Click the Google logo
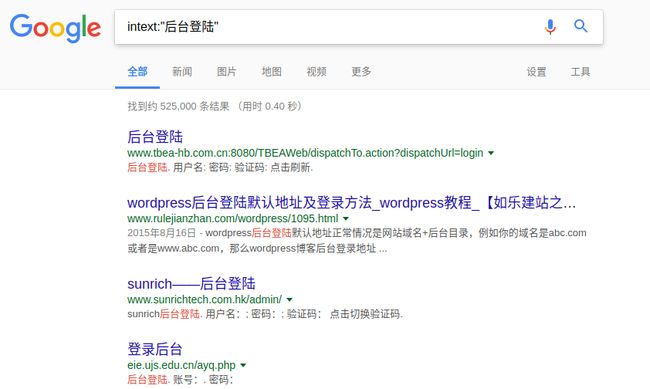Viewport: 650px width, 389px height. coord(55,28)
